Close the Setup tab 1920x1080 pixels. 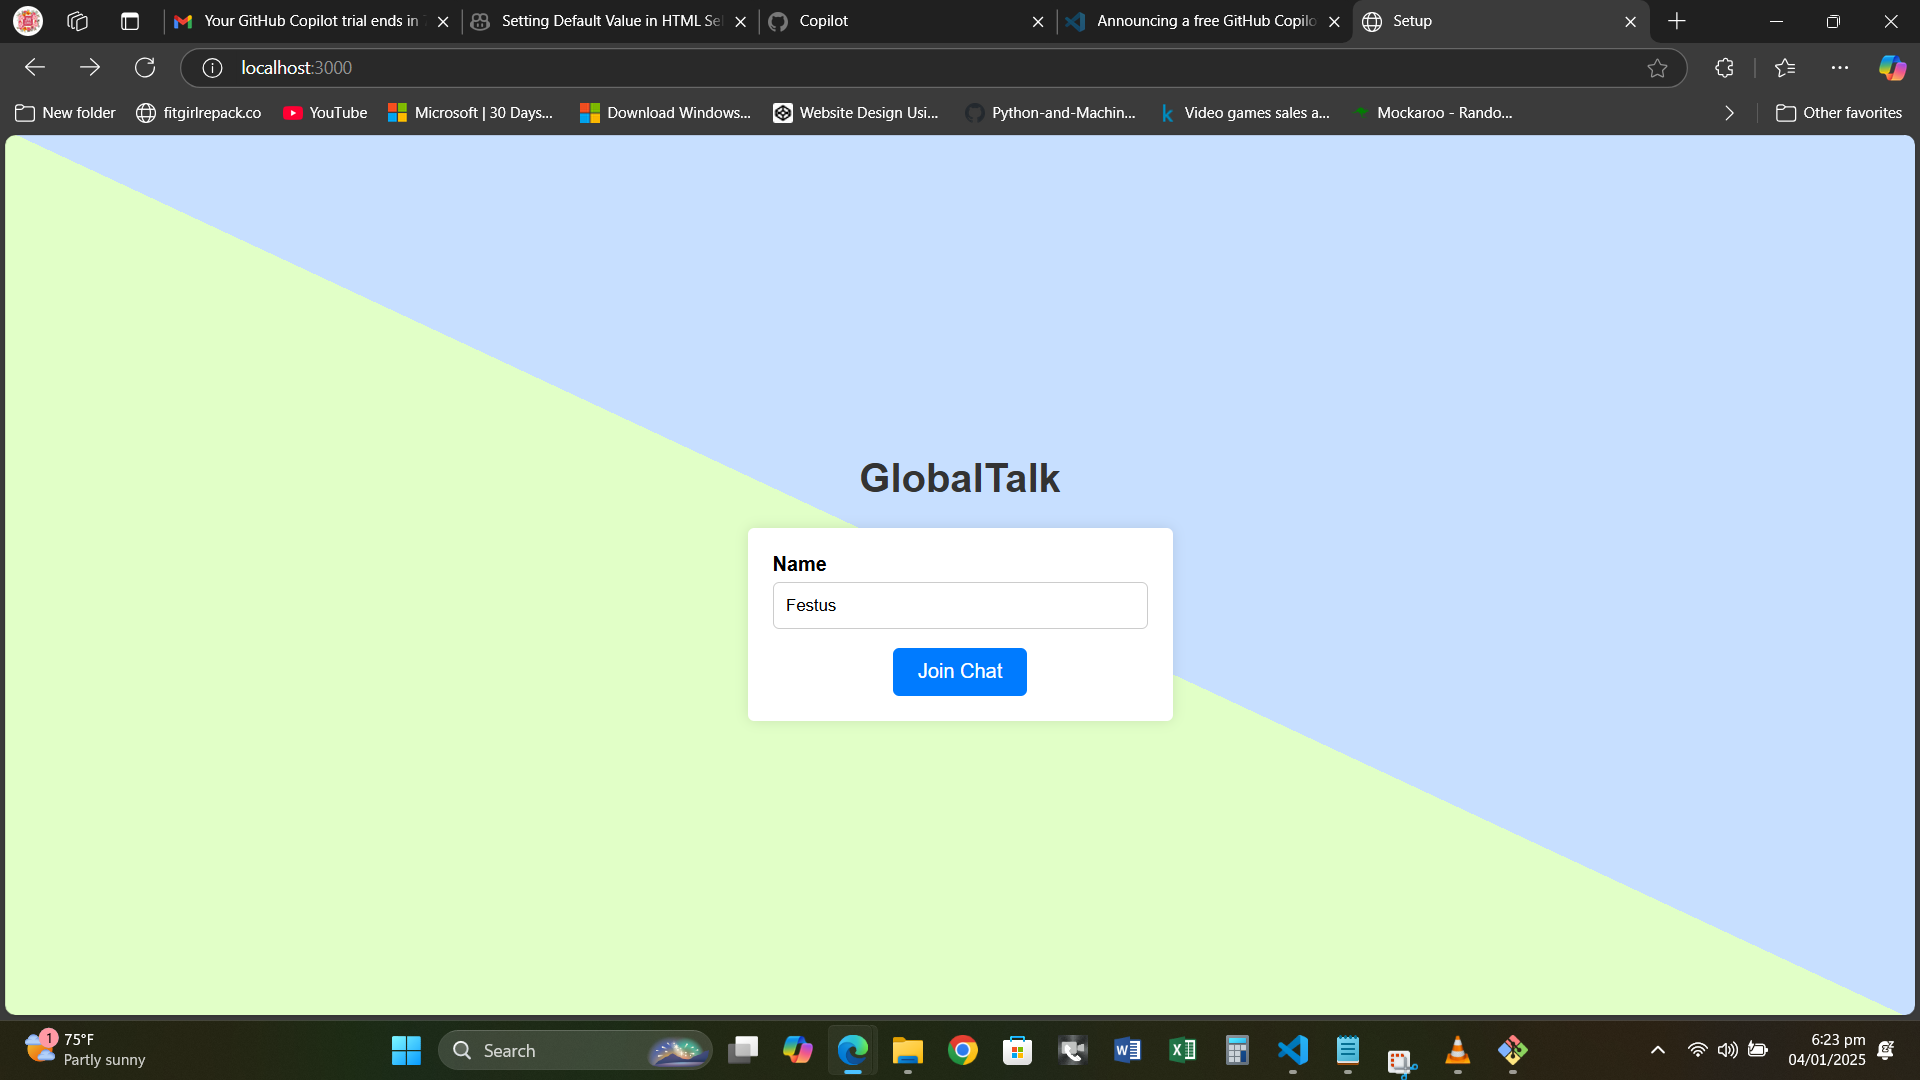click(1630, 21)
